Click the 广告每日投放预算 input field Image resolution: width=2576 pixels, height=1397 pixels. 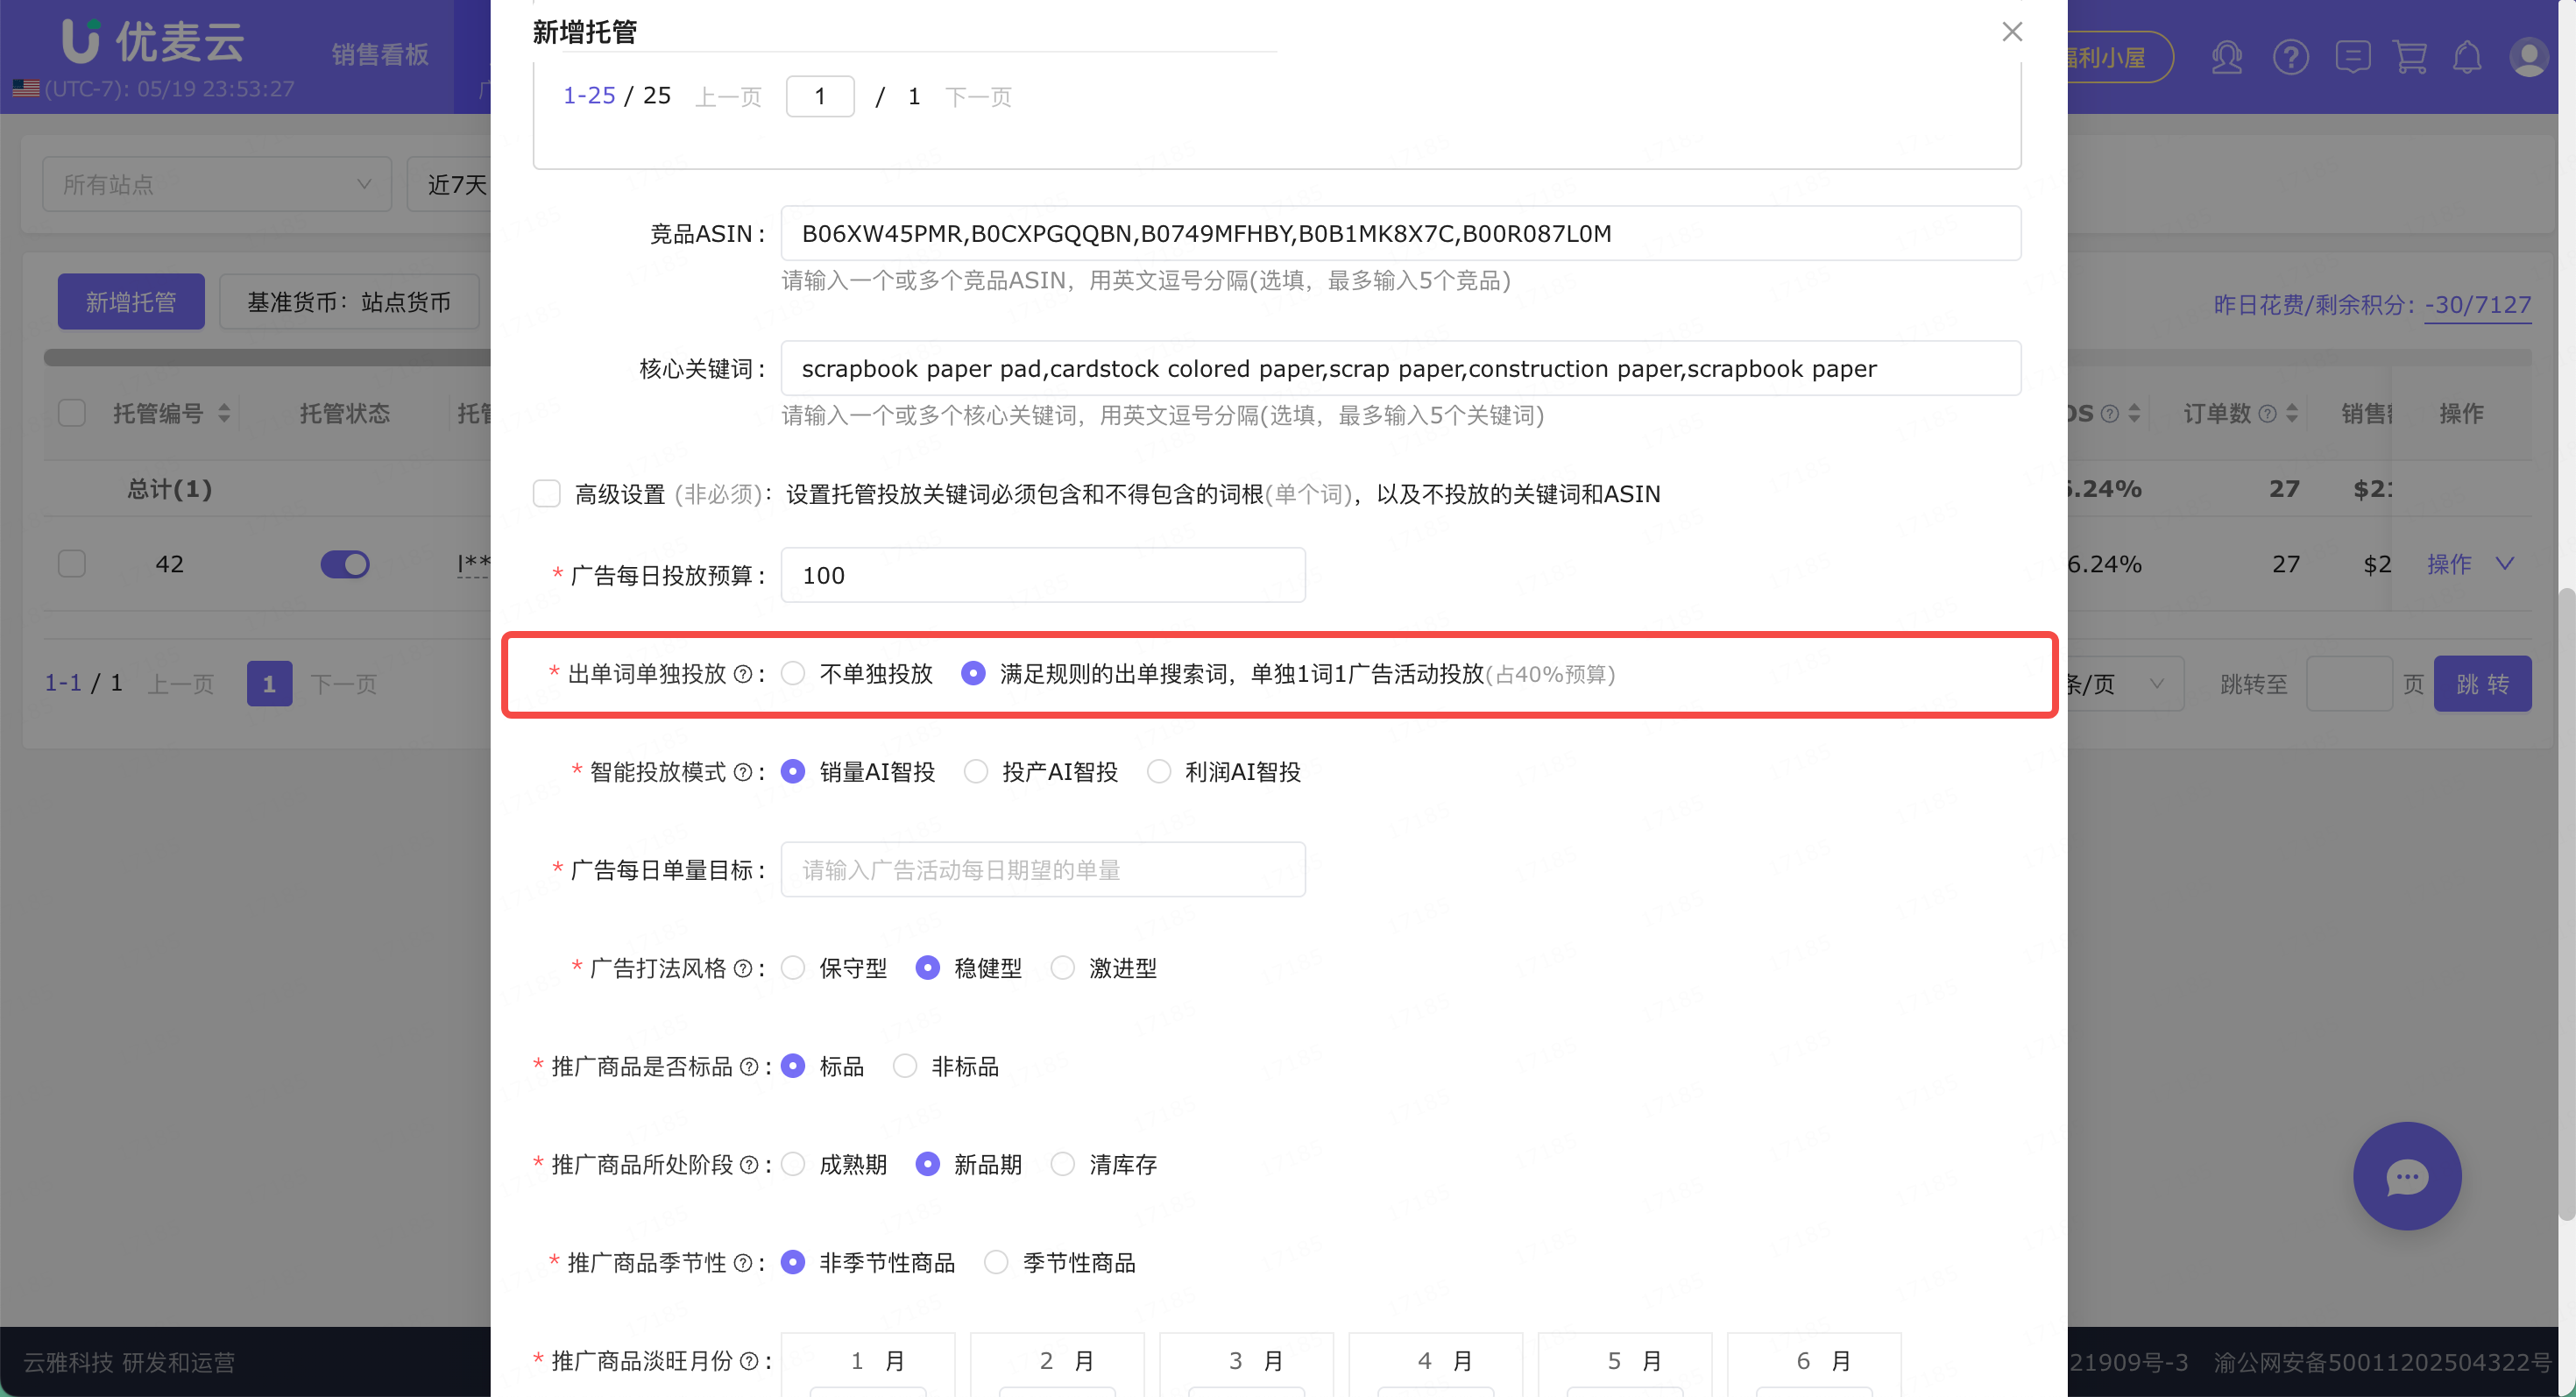tap(1043, 575)
